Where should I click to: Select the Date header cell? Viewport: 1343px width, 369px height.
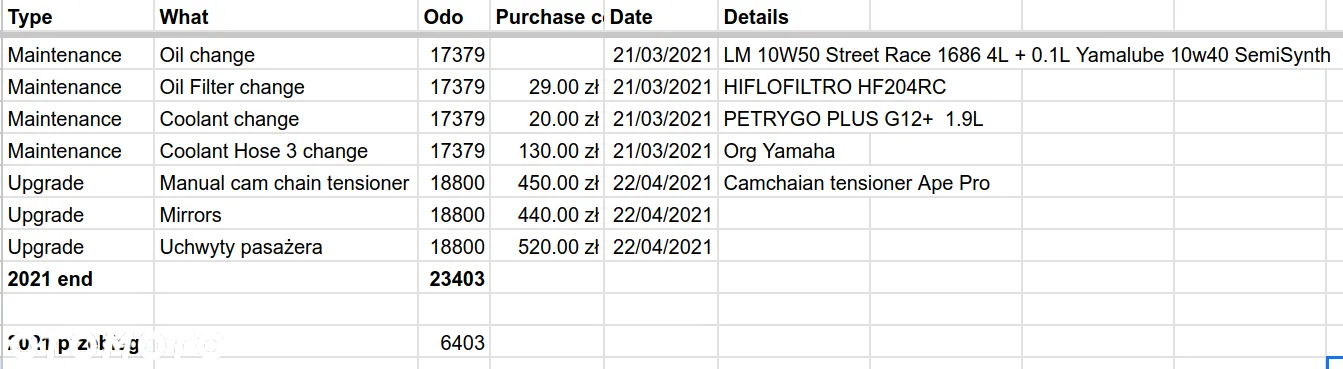point(661,16)
